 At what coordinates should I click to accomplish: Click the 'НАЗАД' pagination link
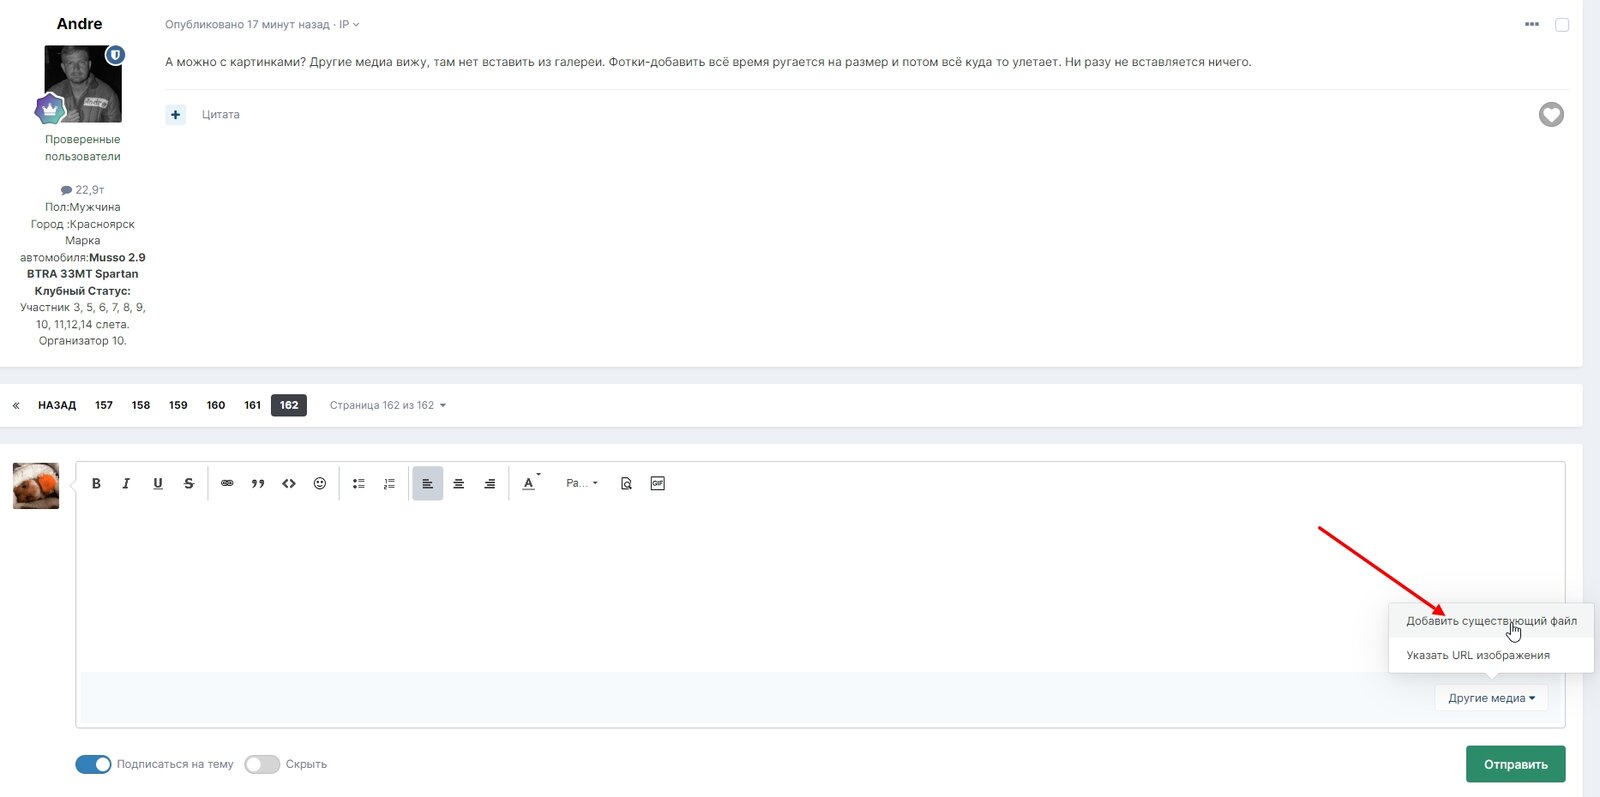pos(57,405)
